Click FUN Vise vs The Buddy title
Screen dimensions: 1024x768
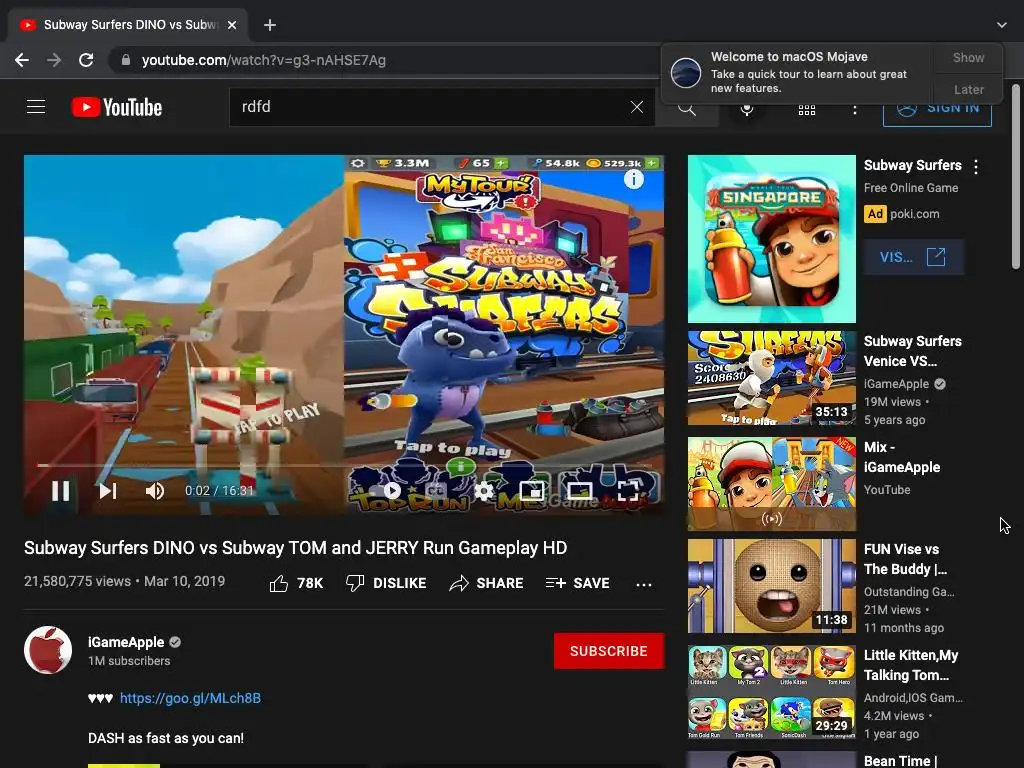click(x=905, y=559)
